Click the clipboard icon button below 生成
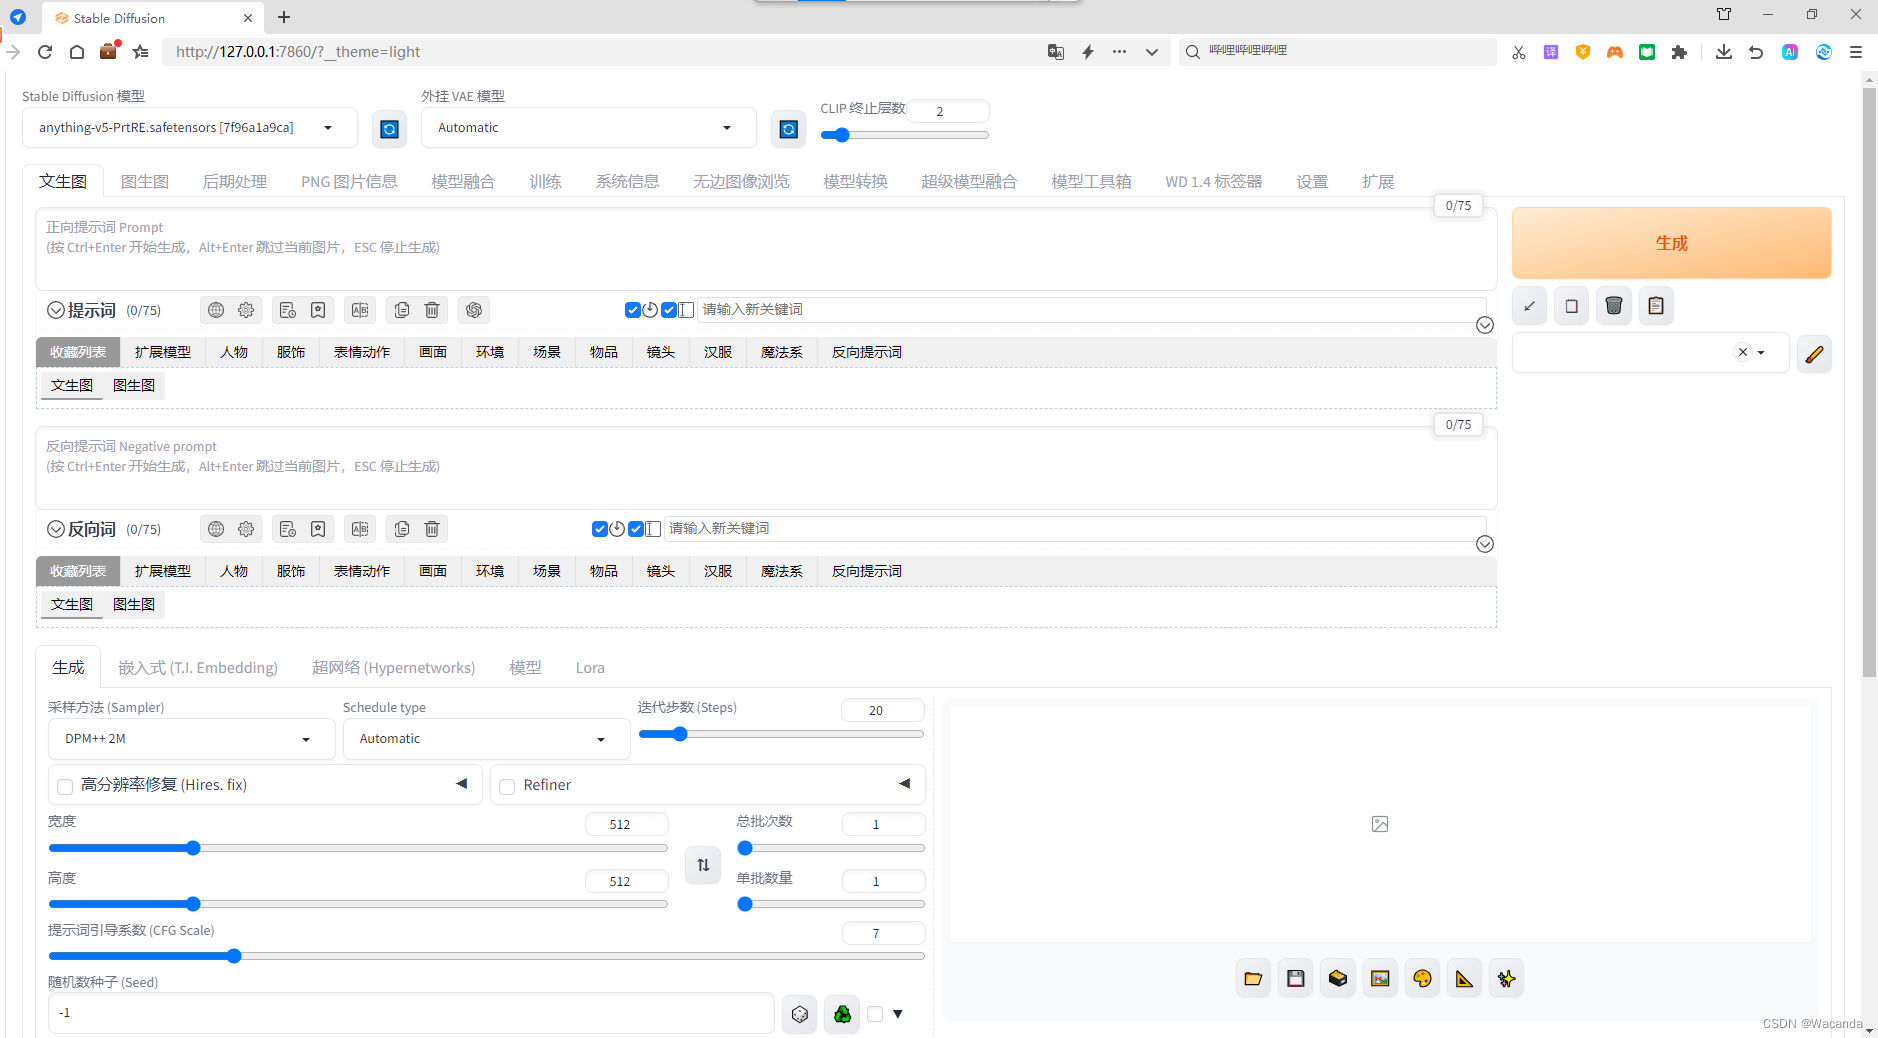Image resolution: width=1878 pixels, height=1038 pixels. click(1656, 306)
